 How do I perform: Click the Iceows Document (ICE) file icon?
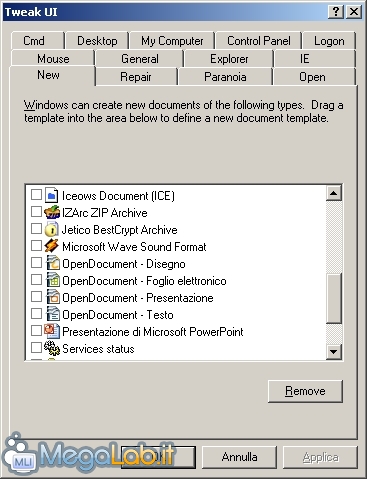coord(52,195)
